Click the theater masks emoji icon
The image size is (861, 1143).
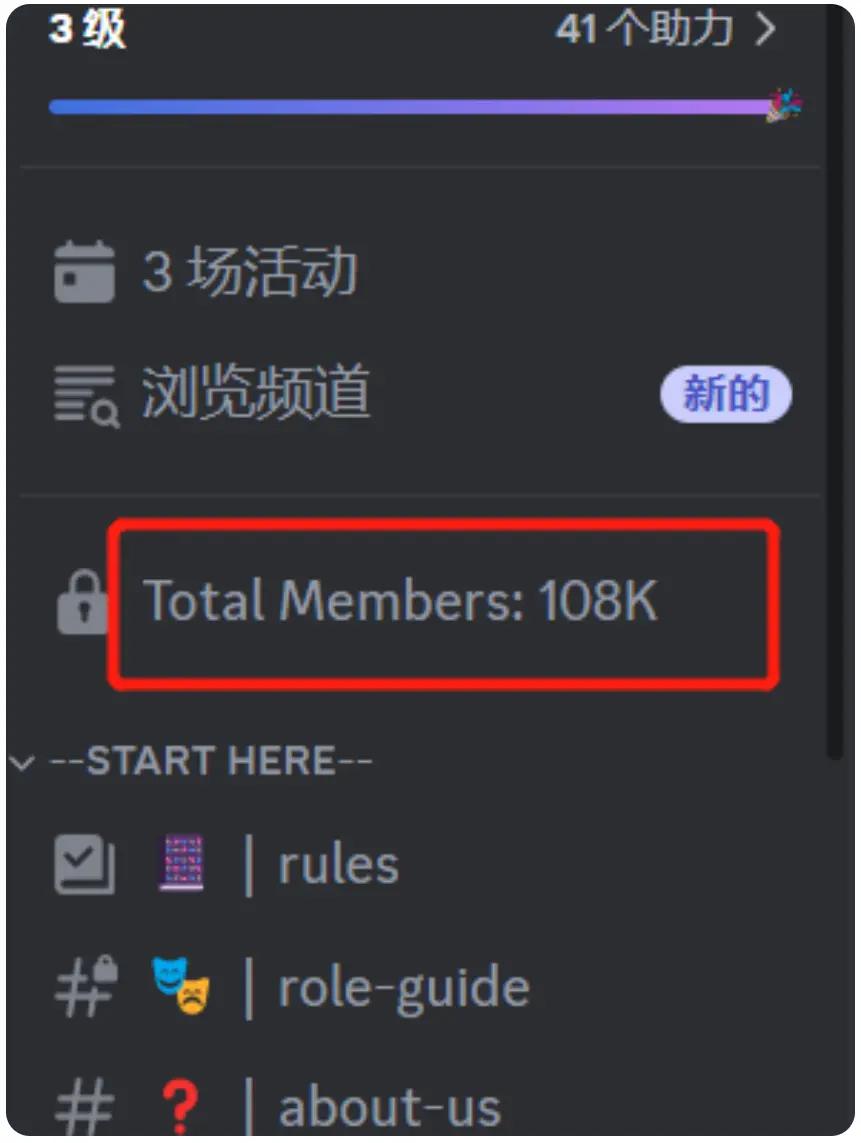(x=181, y=986)
